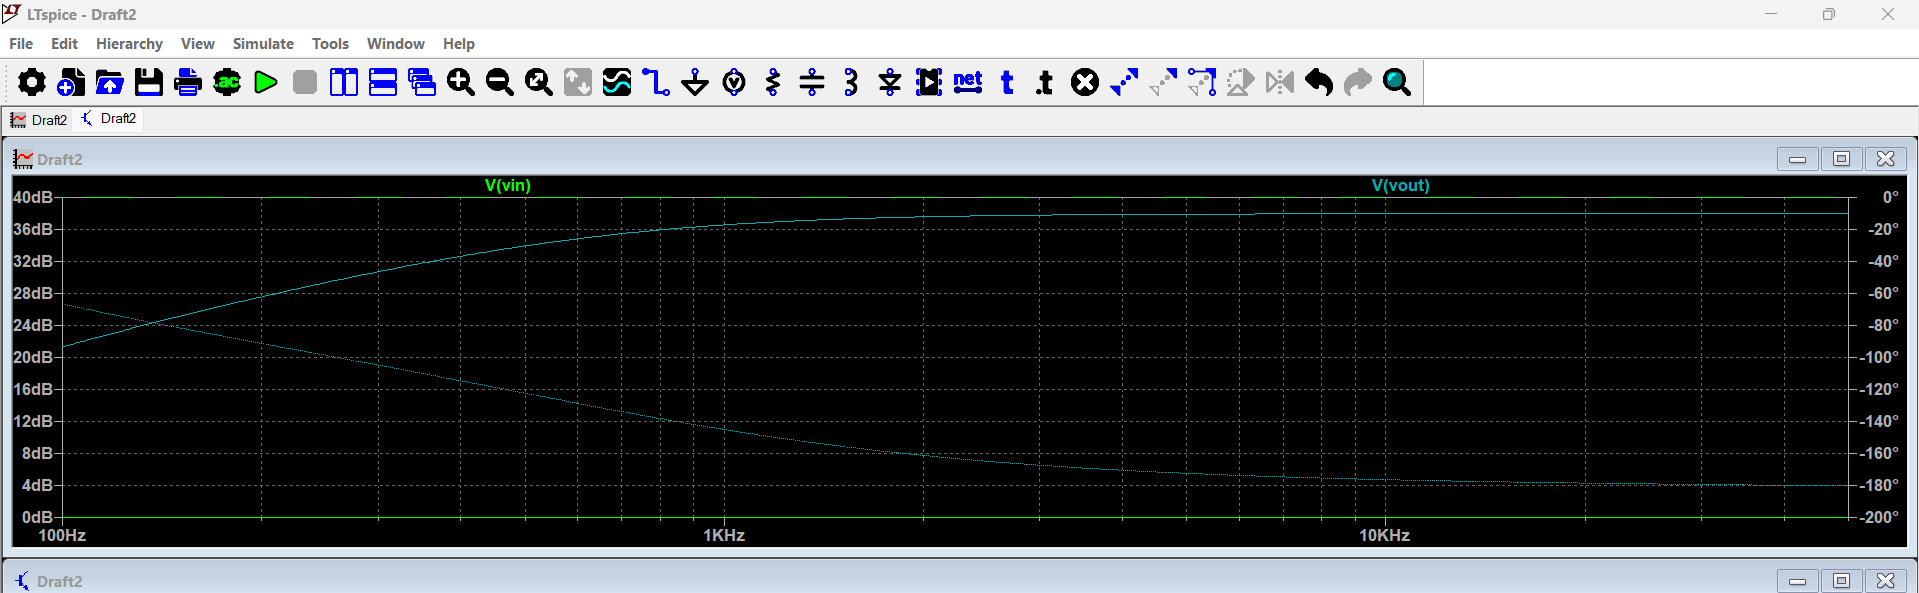The height and width of the screenshot is (593, 1919).
Task: Click the 40dB magnitude axis label
Action: click(33, 198)
